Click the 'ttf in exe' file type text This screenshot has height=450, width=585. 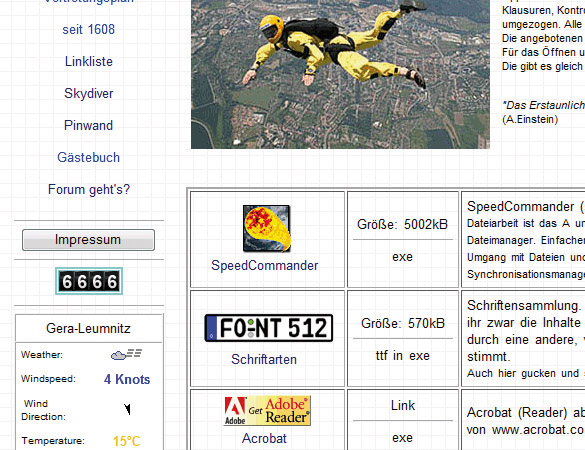403,356
